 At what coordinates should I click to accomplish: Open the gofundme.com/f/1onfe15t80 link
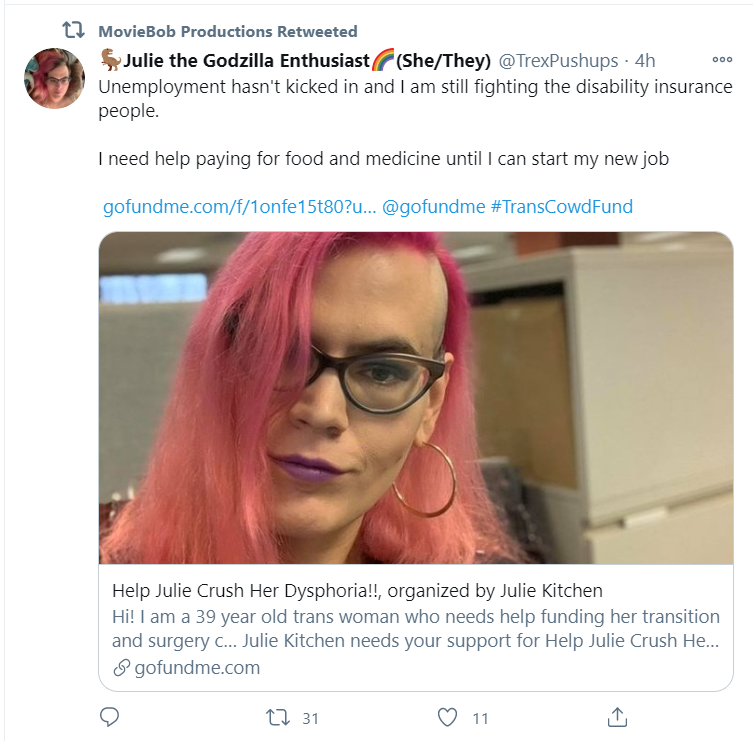[x=240, y=207]
